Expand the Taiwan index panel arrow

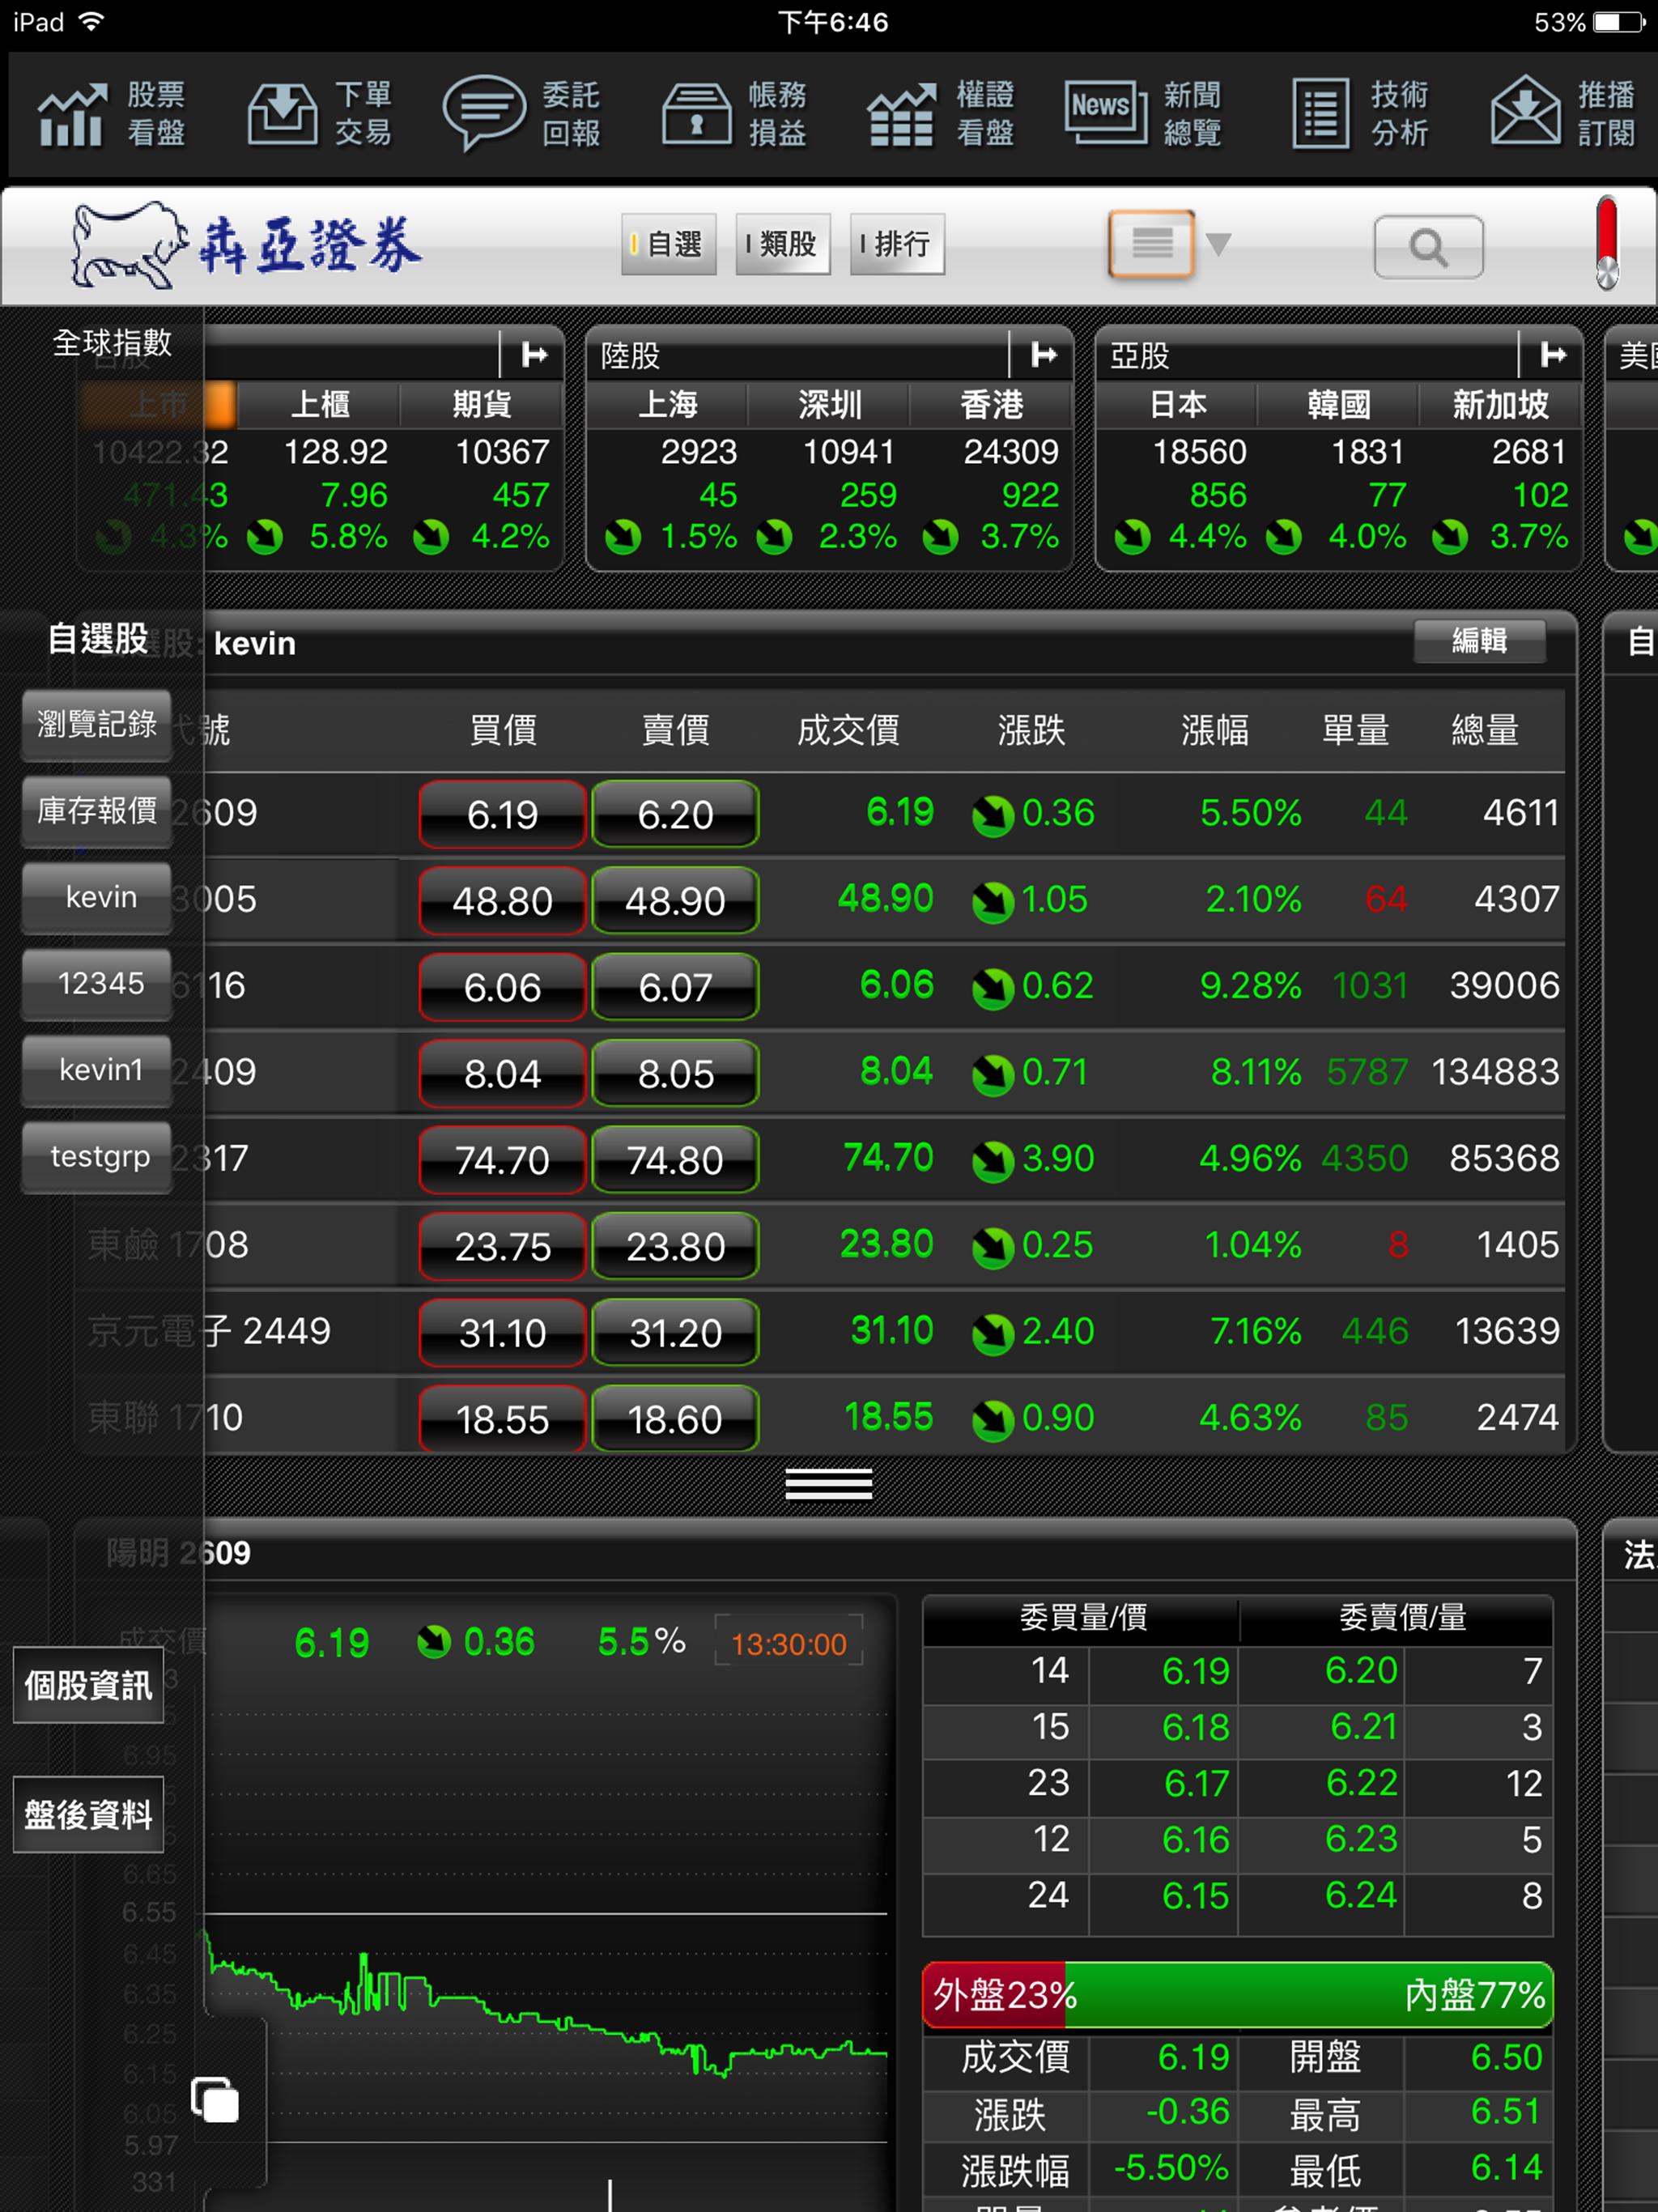535,354
